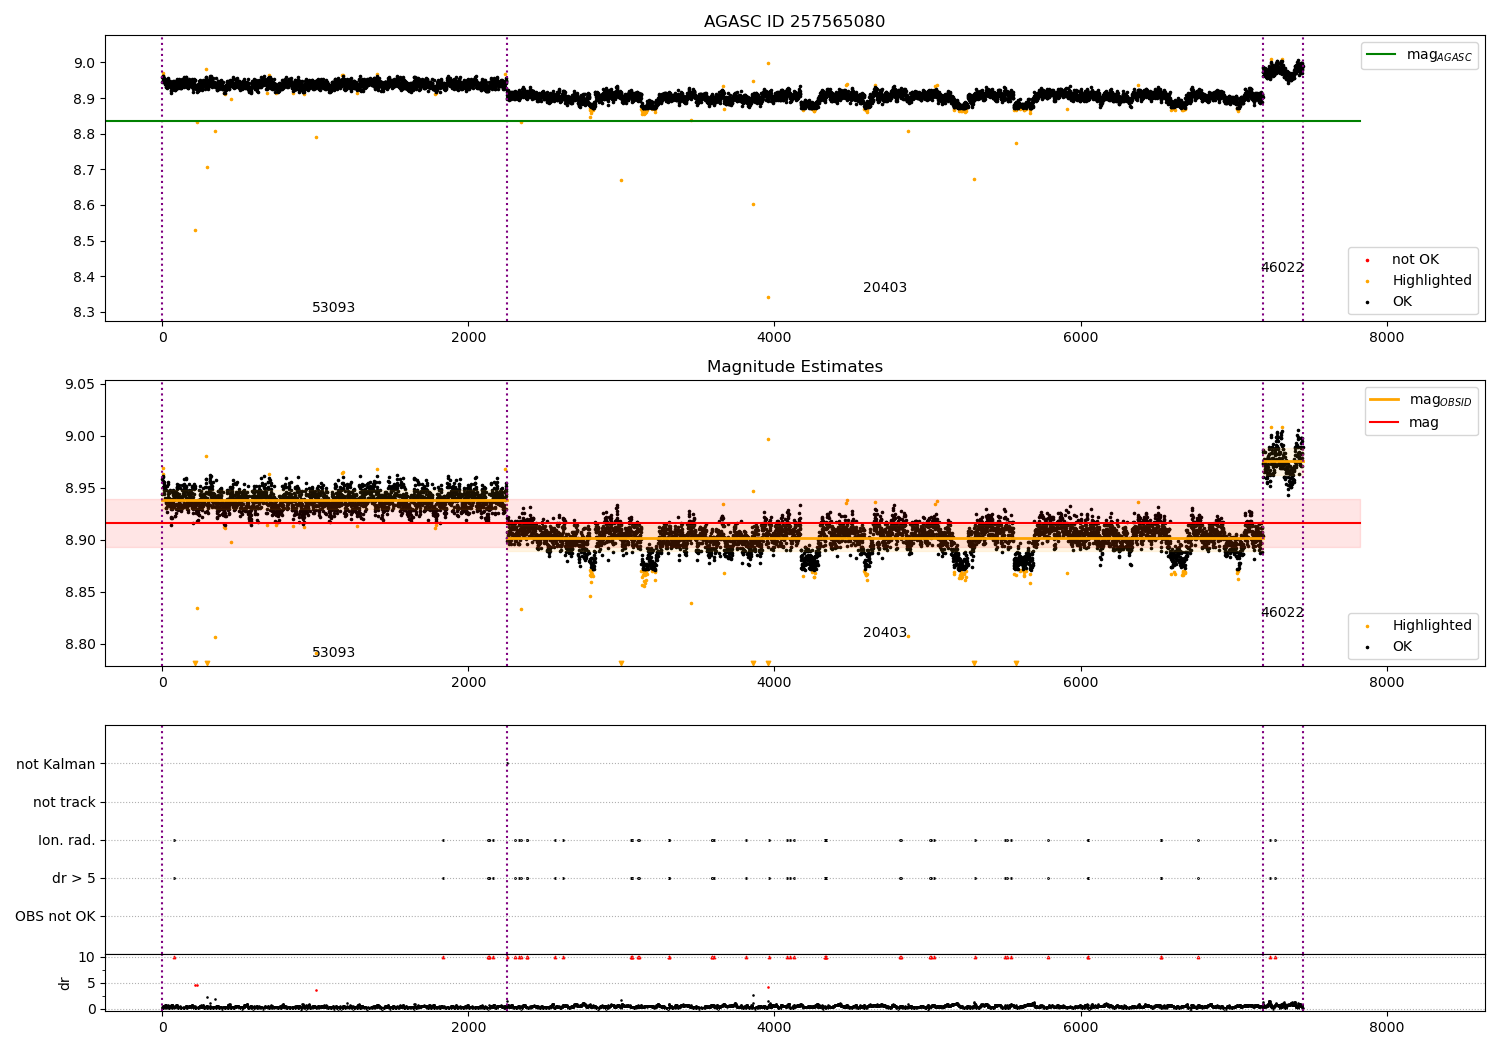Click the 8.90 y-tick in middle plot

tap(80, 541)
